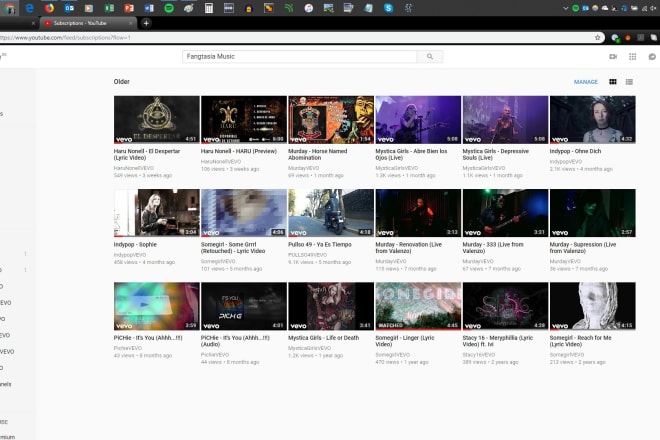Image resolution: width=660 pixels, height=440 pixels.
Task: Click Mystica Girls - Abre Bien los Ojos title
Action: [411, 154]
